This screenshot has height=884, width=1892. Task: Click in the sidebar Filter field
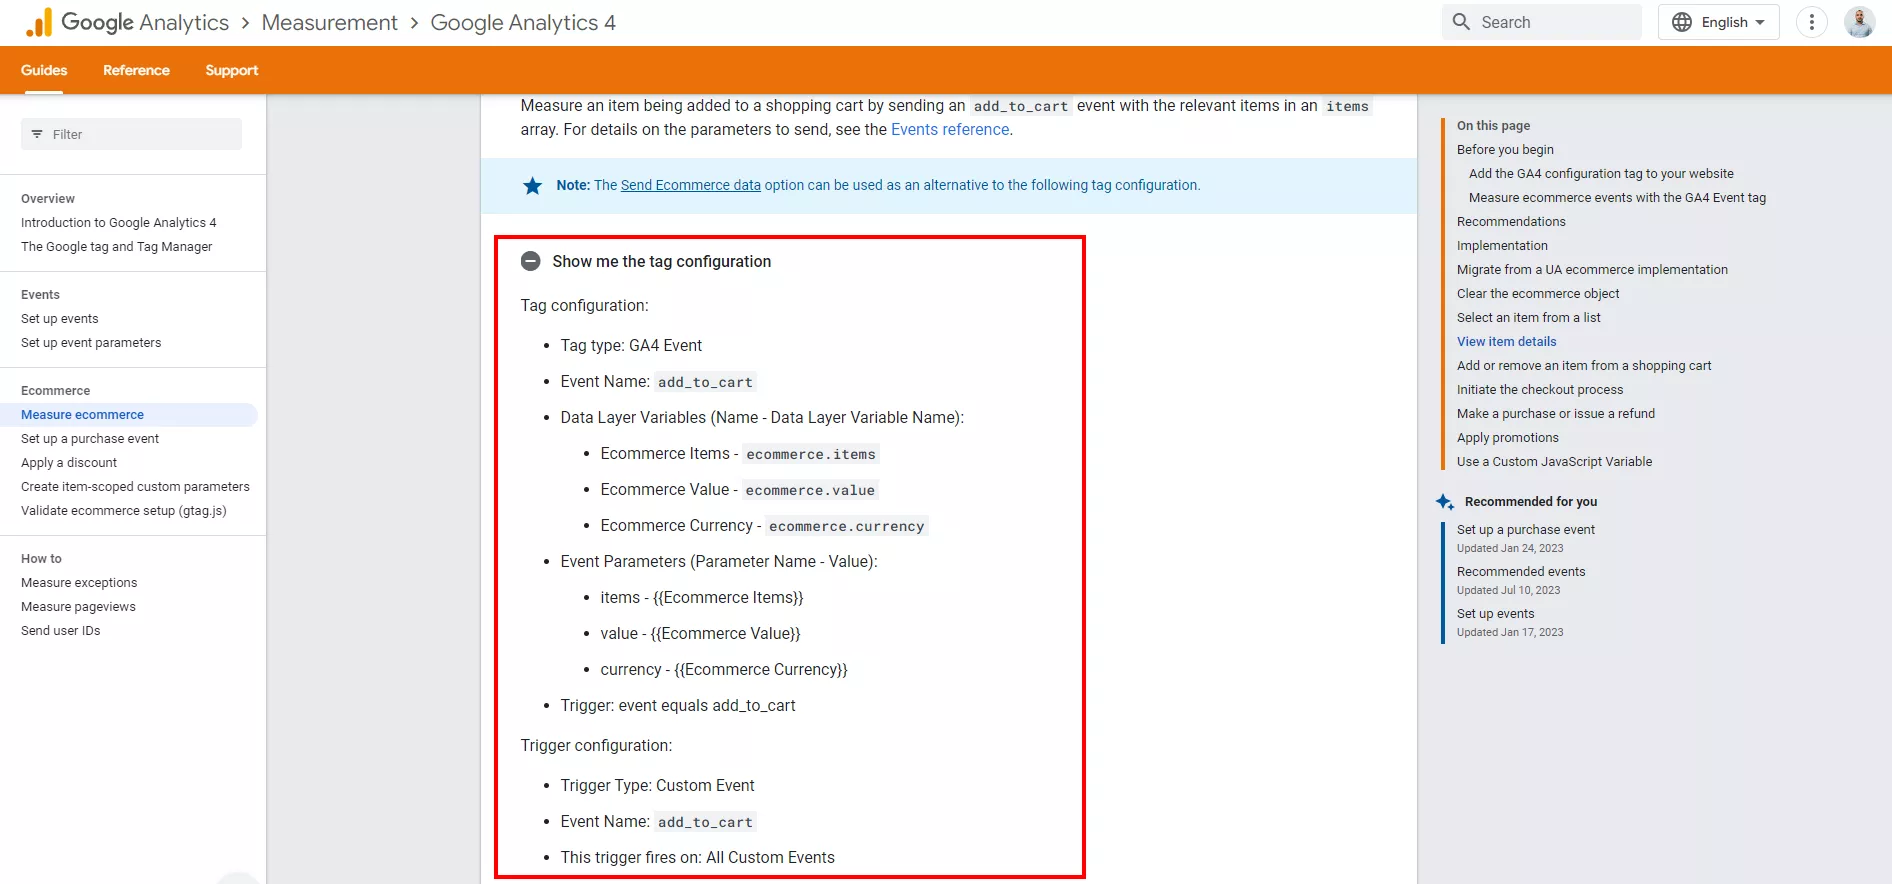point(131,134)
